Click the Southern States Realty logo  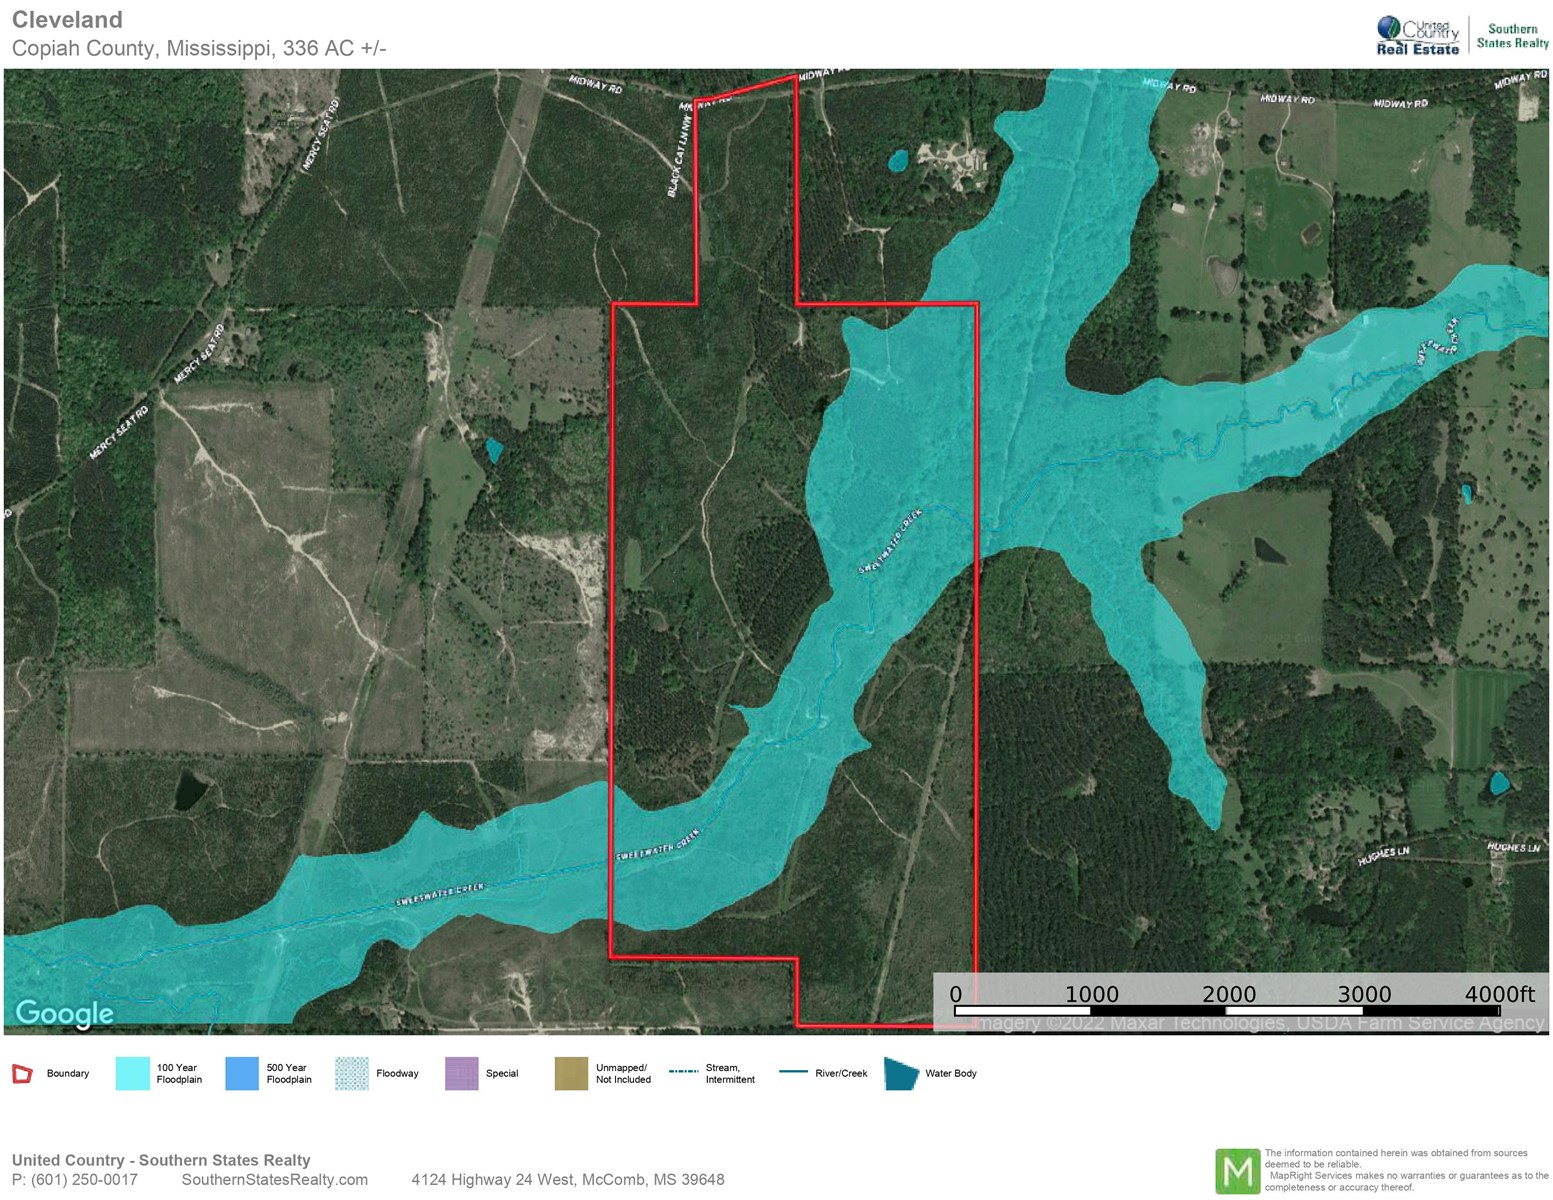[x=1512, y=36]
